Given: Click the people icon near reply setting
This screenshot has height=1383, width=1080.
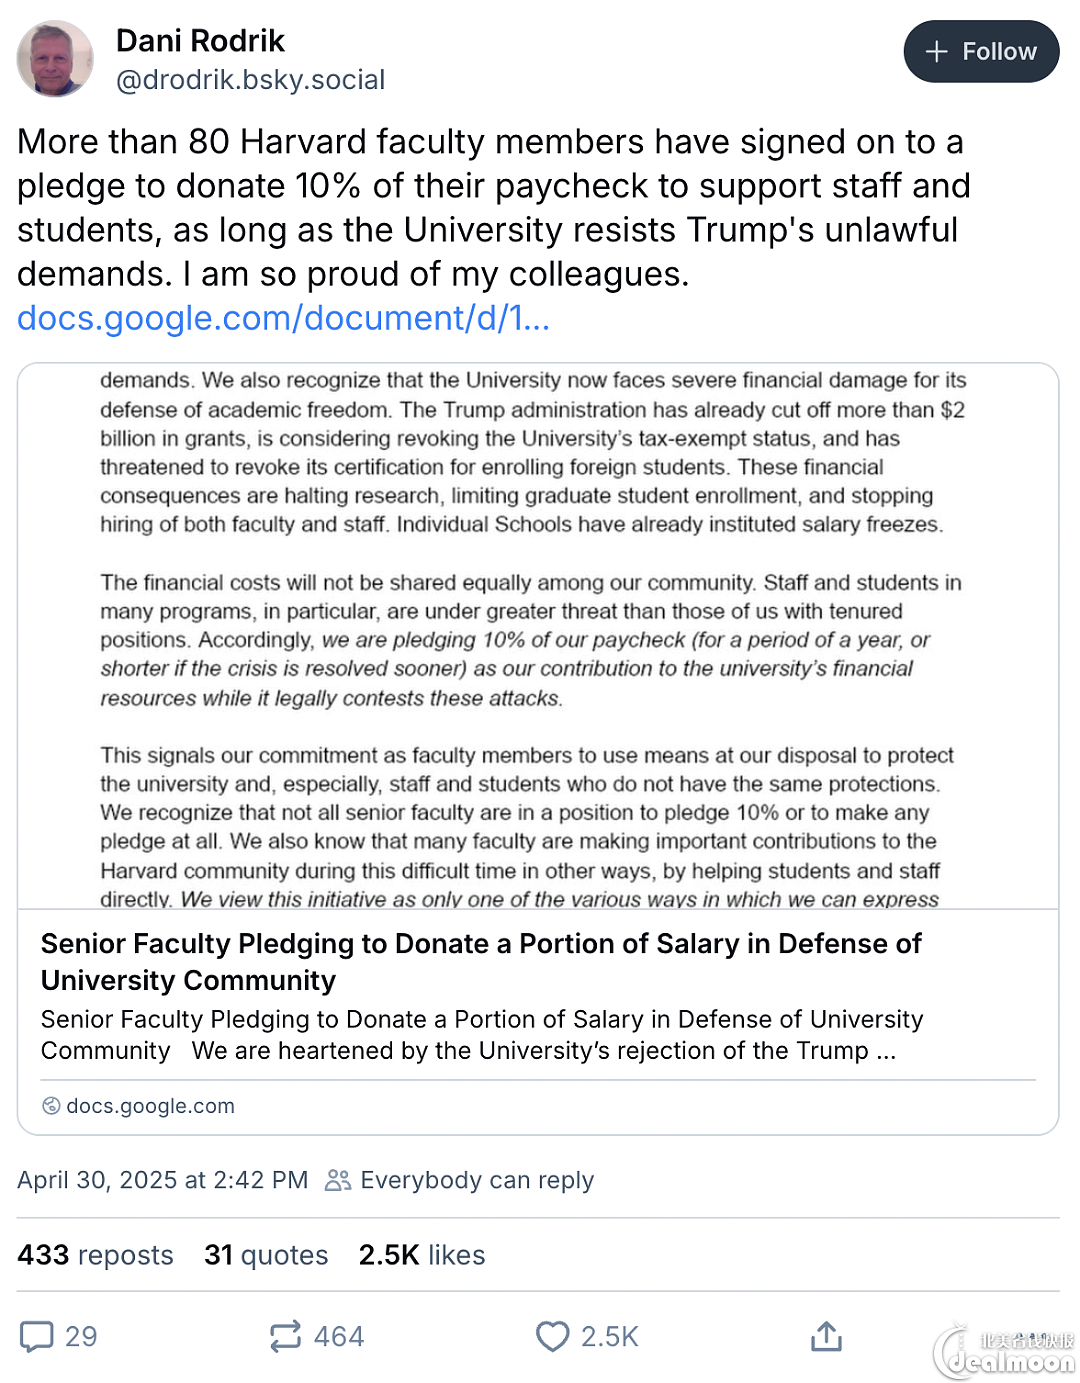Looking at the screenshot, I should point(338,1180).
